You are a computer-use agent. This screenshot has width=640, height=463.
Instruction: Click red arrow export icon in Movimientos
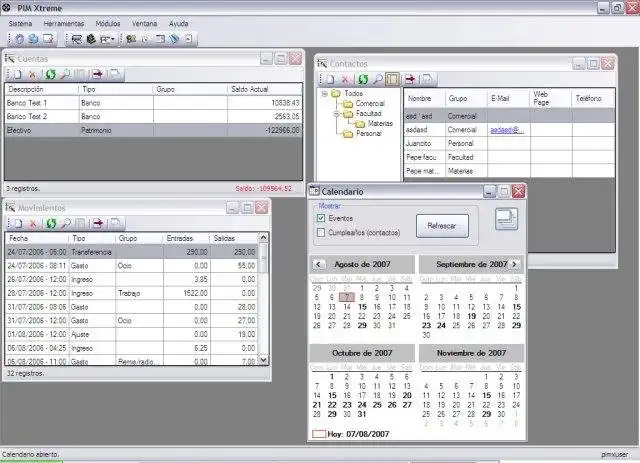98,223
